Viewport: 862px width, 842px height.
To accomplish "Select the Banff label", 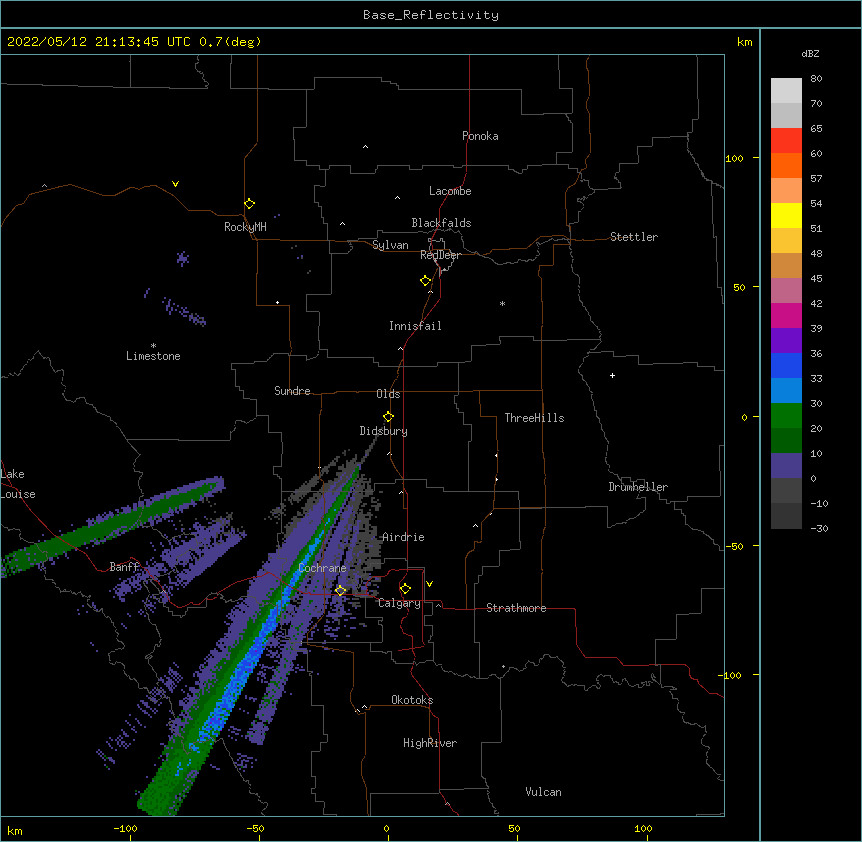I will tap(124, 567).
